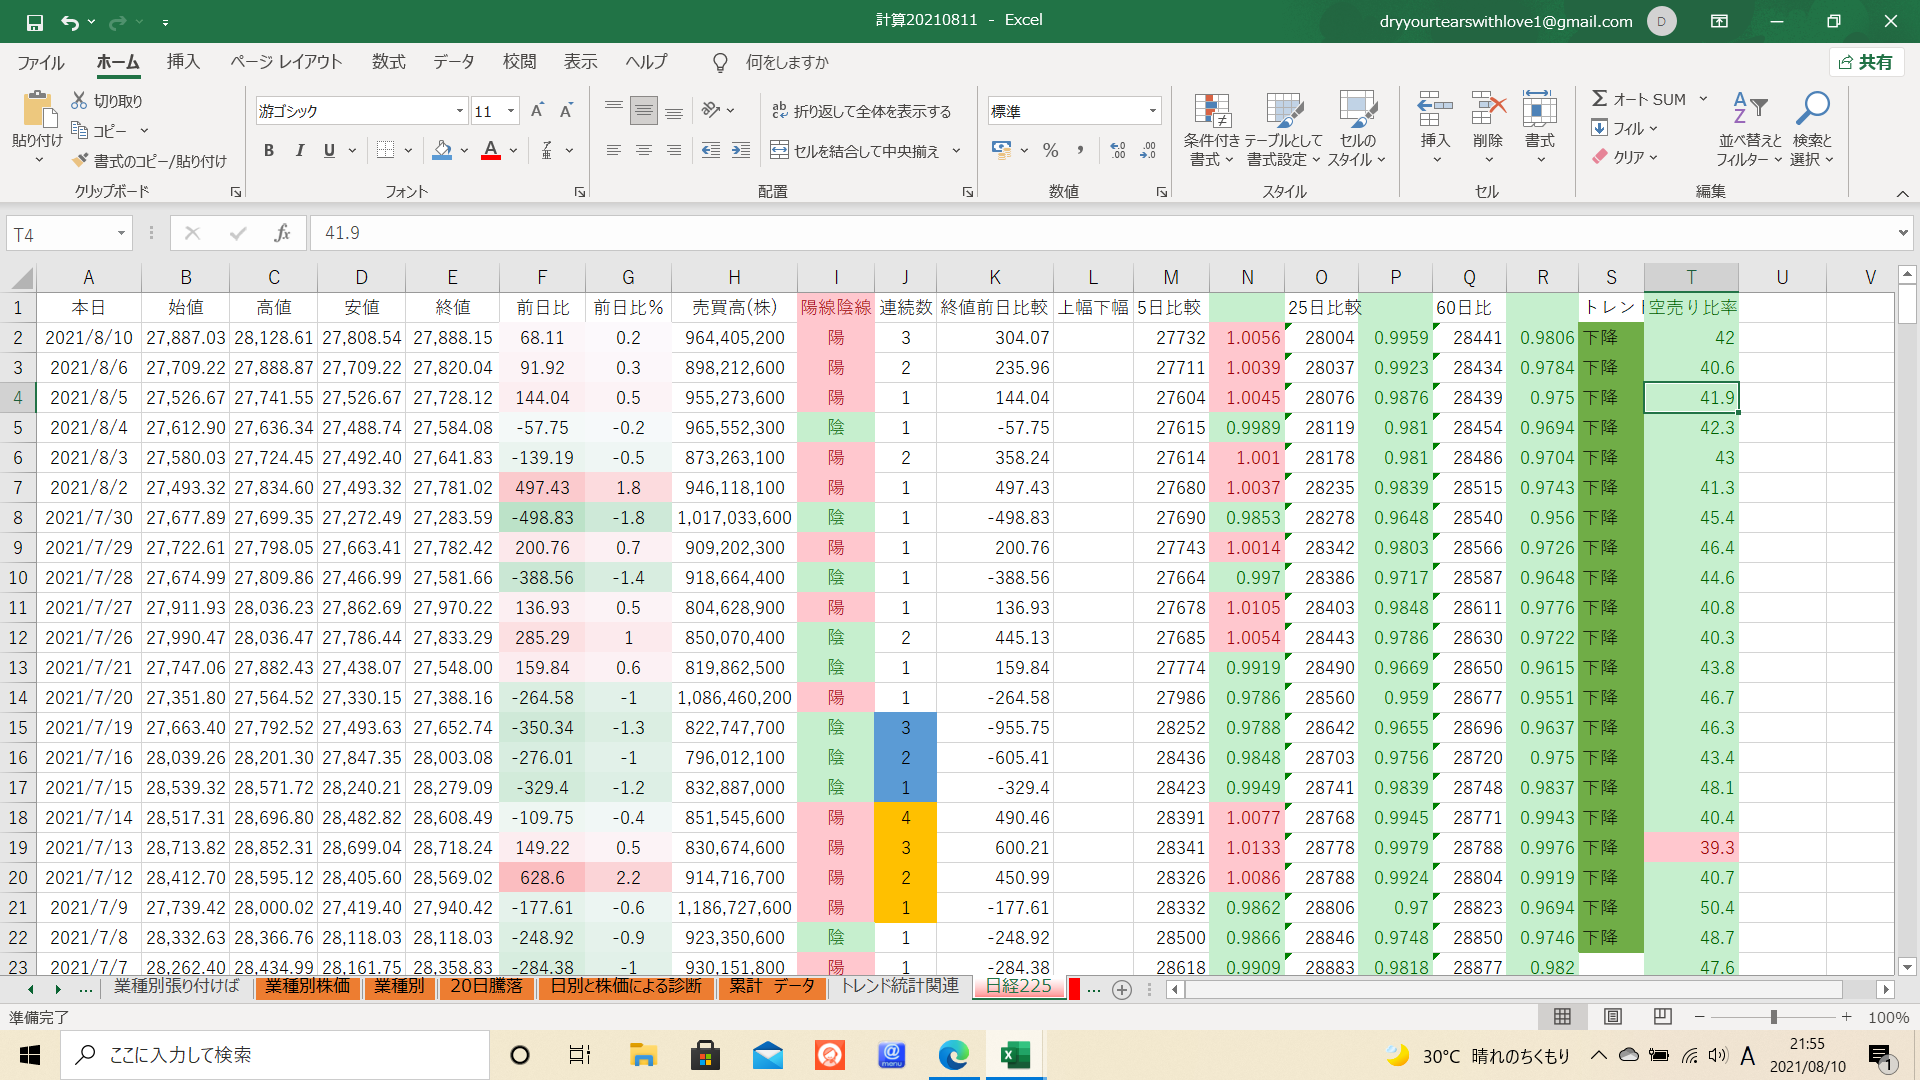Viewport: 1920px width, 1080px height.
Task: Switch to Page Layout view in status bar
Action: (x=1612, y=1017)
